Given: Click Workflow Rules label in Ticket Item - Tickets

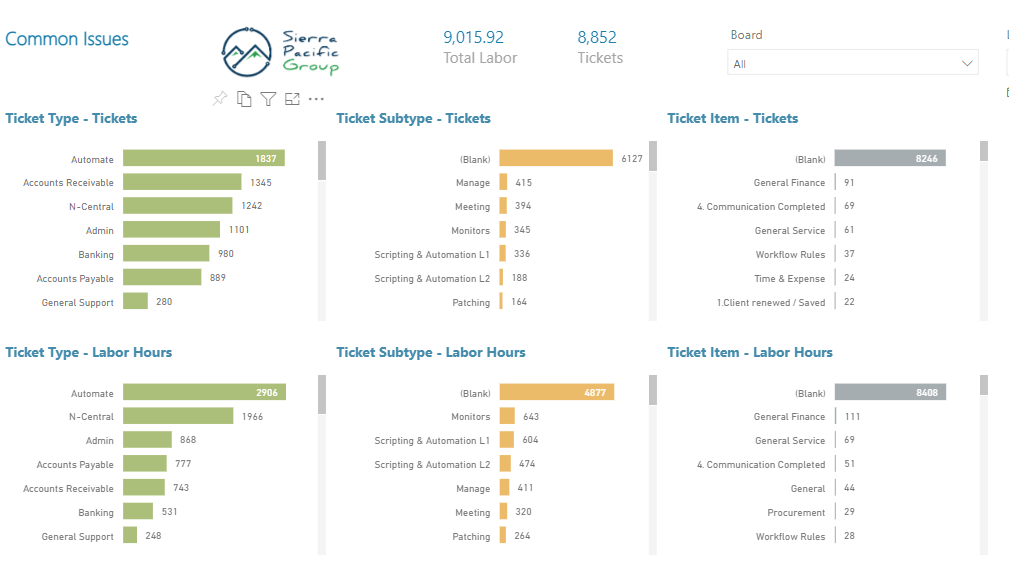Looking at the screenshot, I should [x=790, y=255].
